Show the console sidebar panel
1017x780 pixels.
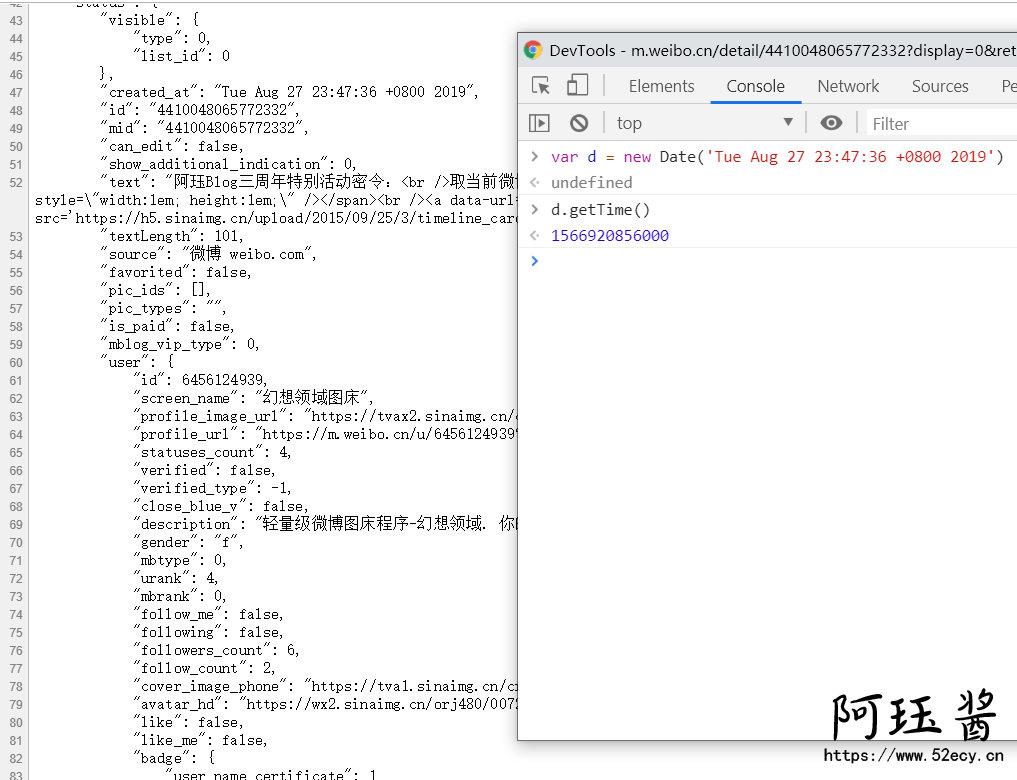click(x=539, y=123)
